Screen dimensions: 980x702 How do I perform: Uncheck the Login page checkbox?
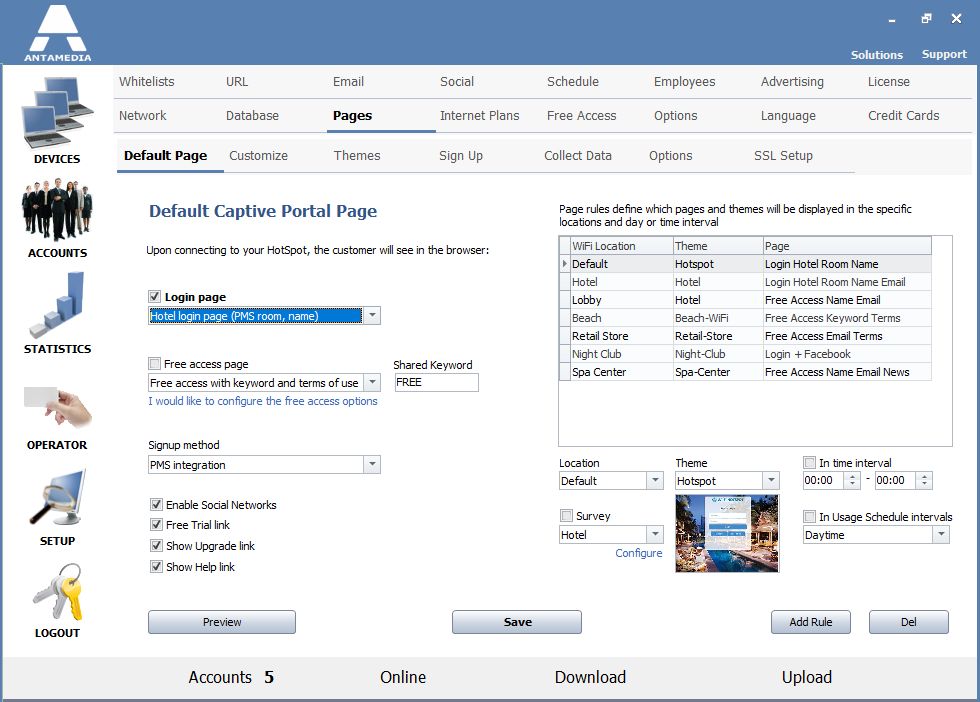tap(154, 296)
